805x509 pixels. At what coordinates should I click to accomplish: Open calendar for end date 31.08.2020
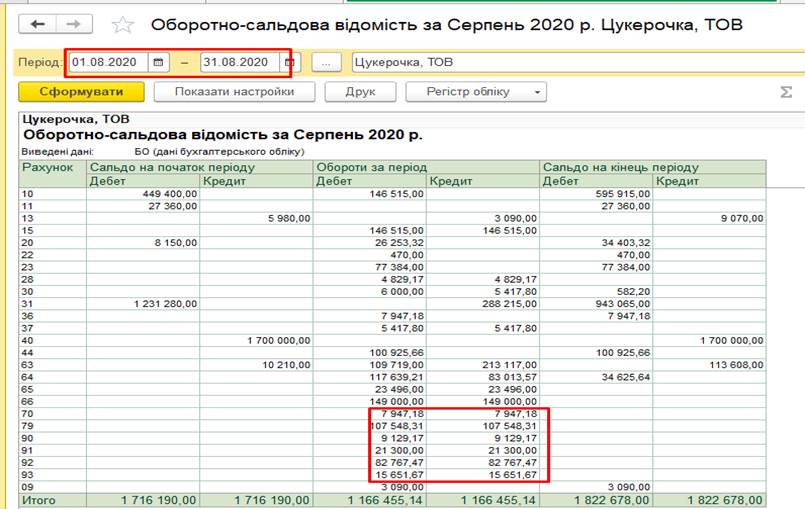289,63
